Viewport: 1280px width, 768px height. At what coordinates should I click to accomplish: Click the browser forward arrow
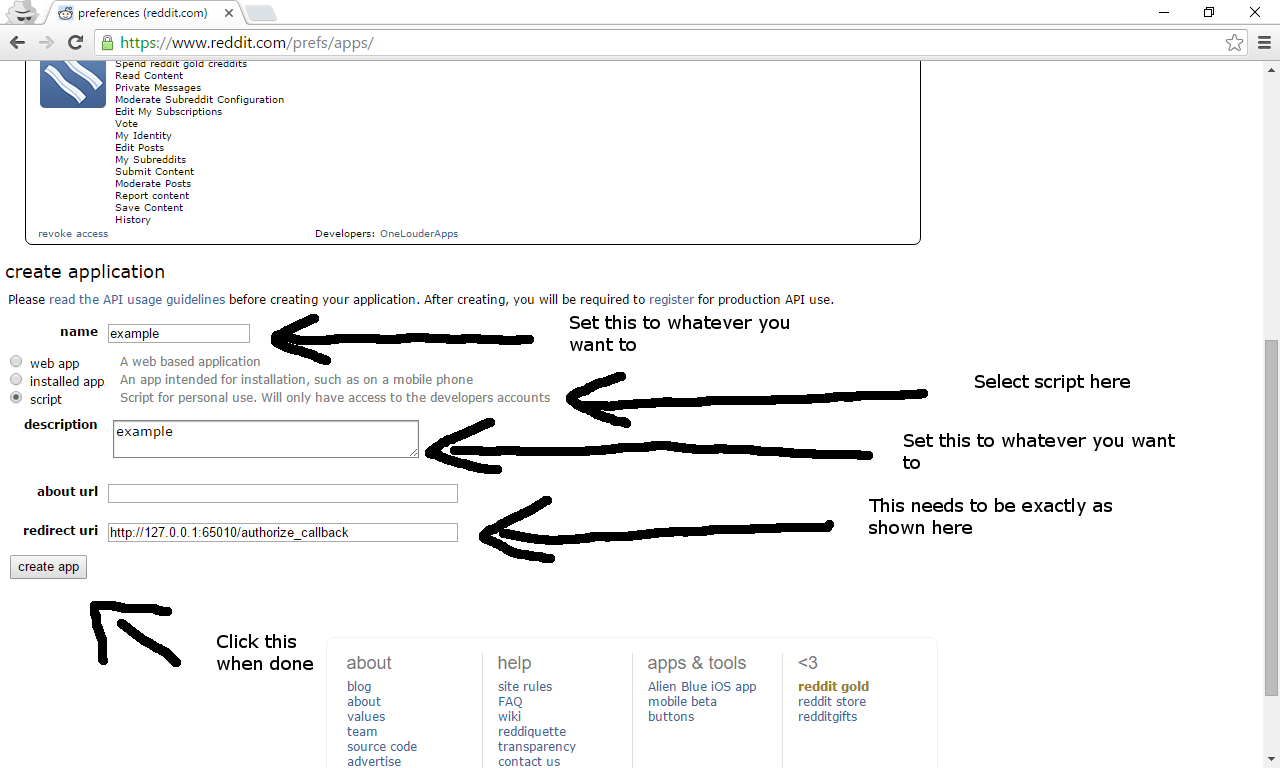pos(46,43)
